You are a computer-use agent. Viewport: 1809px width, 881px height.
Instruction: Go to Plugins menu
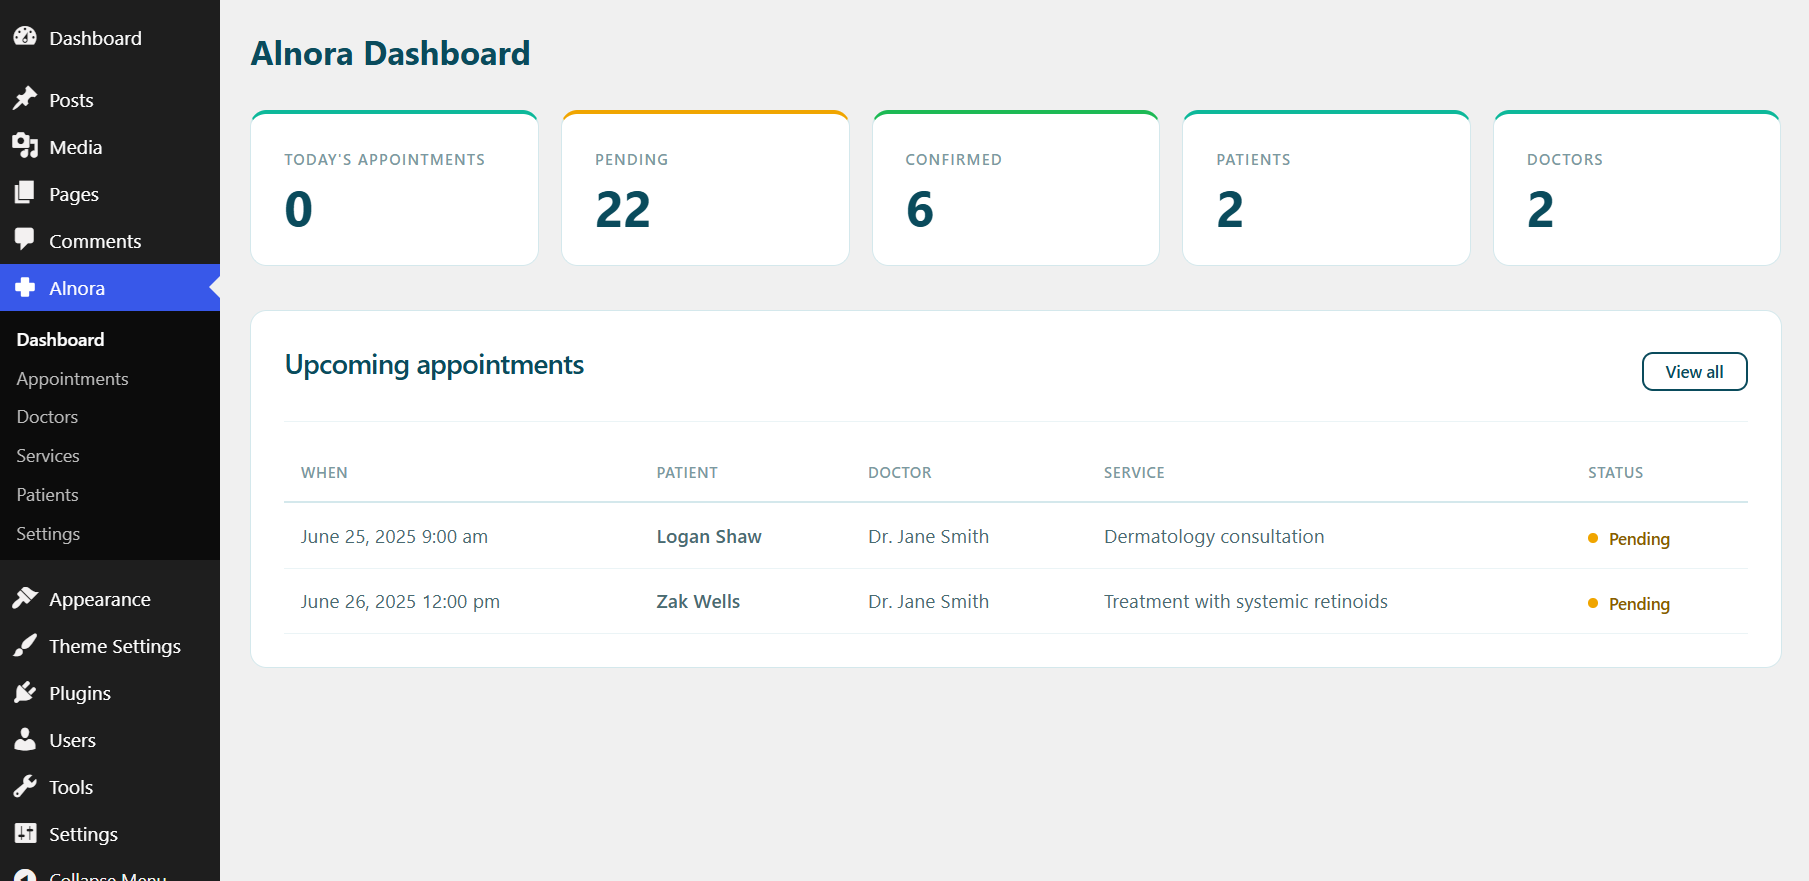(x=110, y=693)
